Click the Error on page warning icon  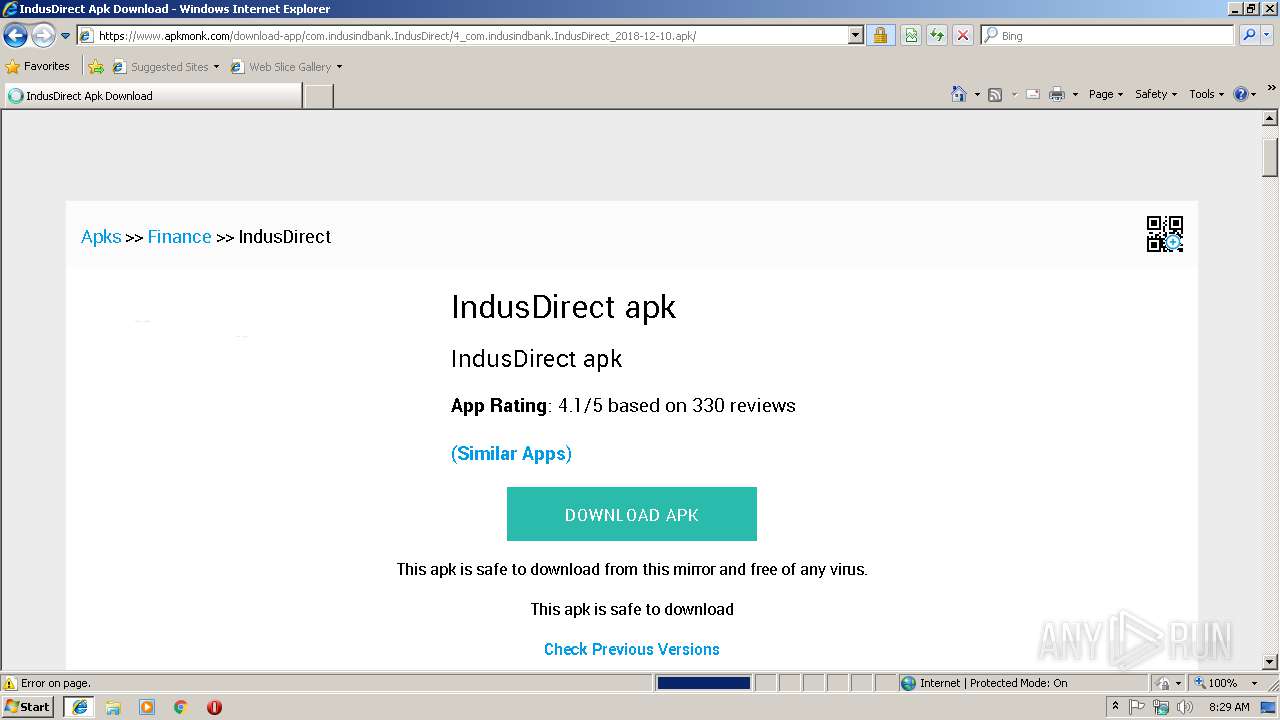click(x=11, y=683)
